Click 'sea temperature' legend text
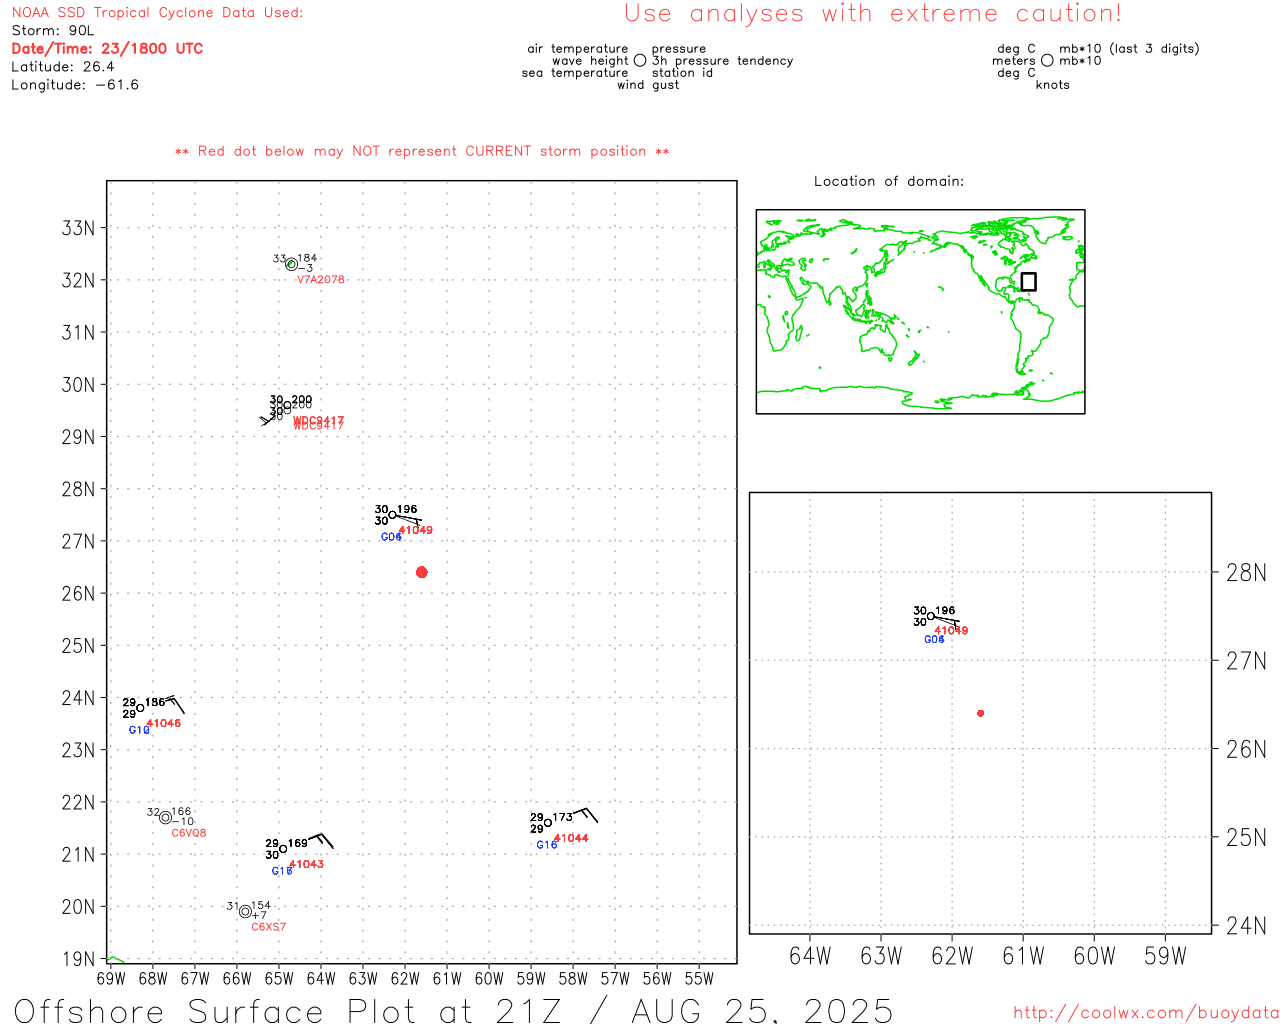This screenshot has width=1280, height=1024. tap(575, 73)
